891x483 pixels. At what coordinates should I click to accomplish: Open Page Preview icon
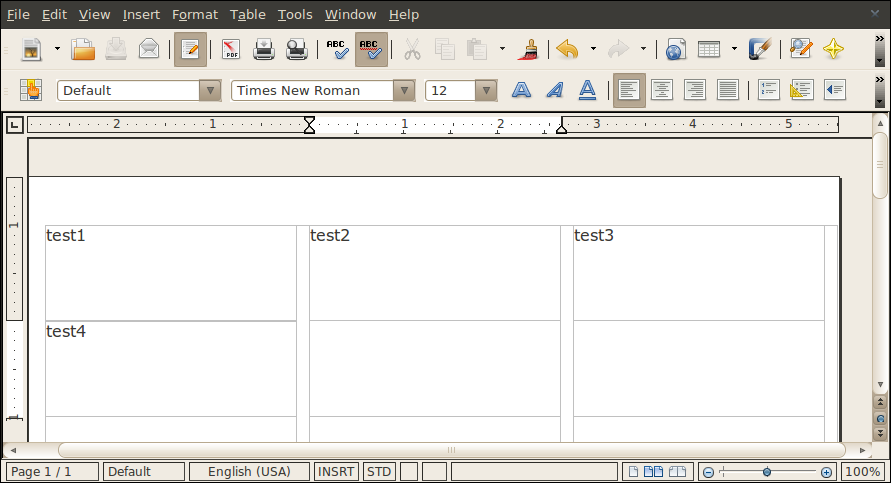tap(297, 49)
